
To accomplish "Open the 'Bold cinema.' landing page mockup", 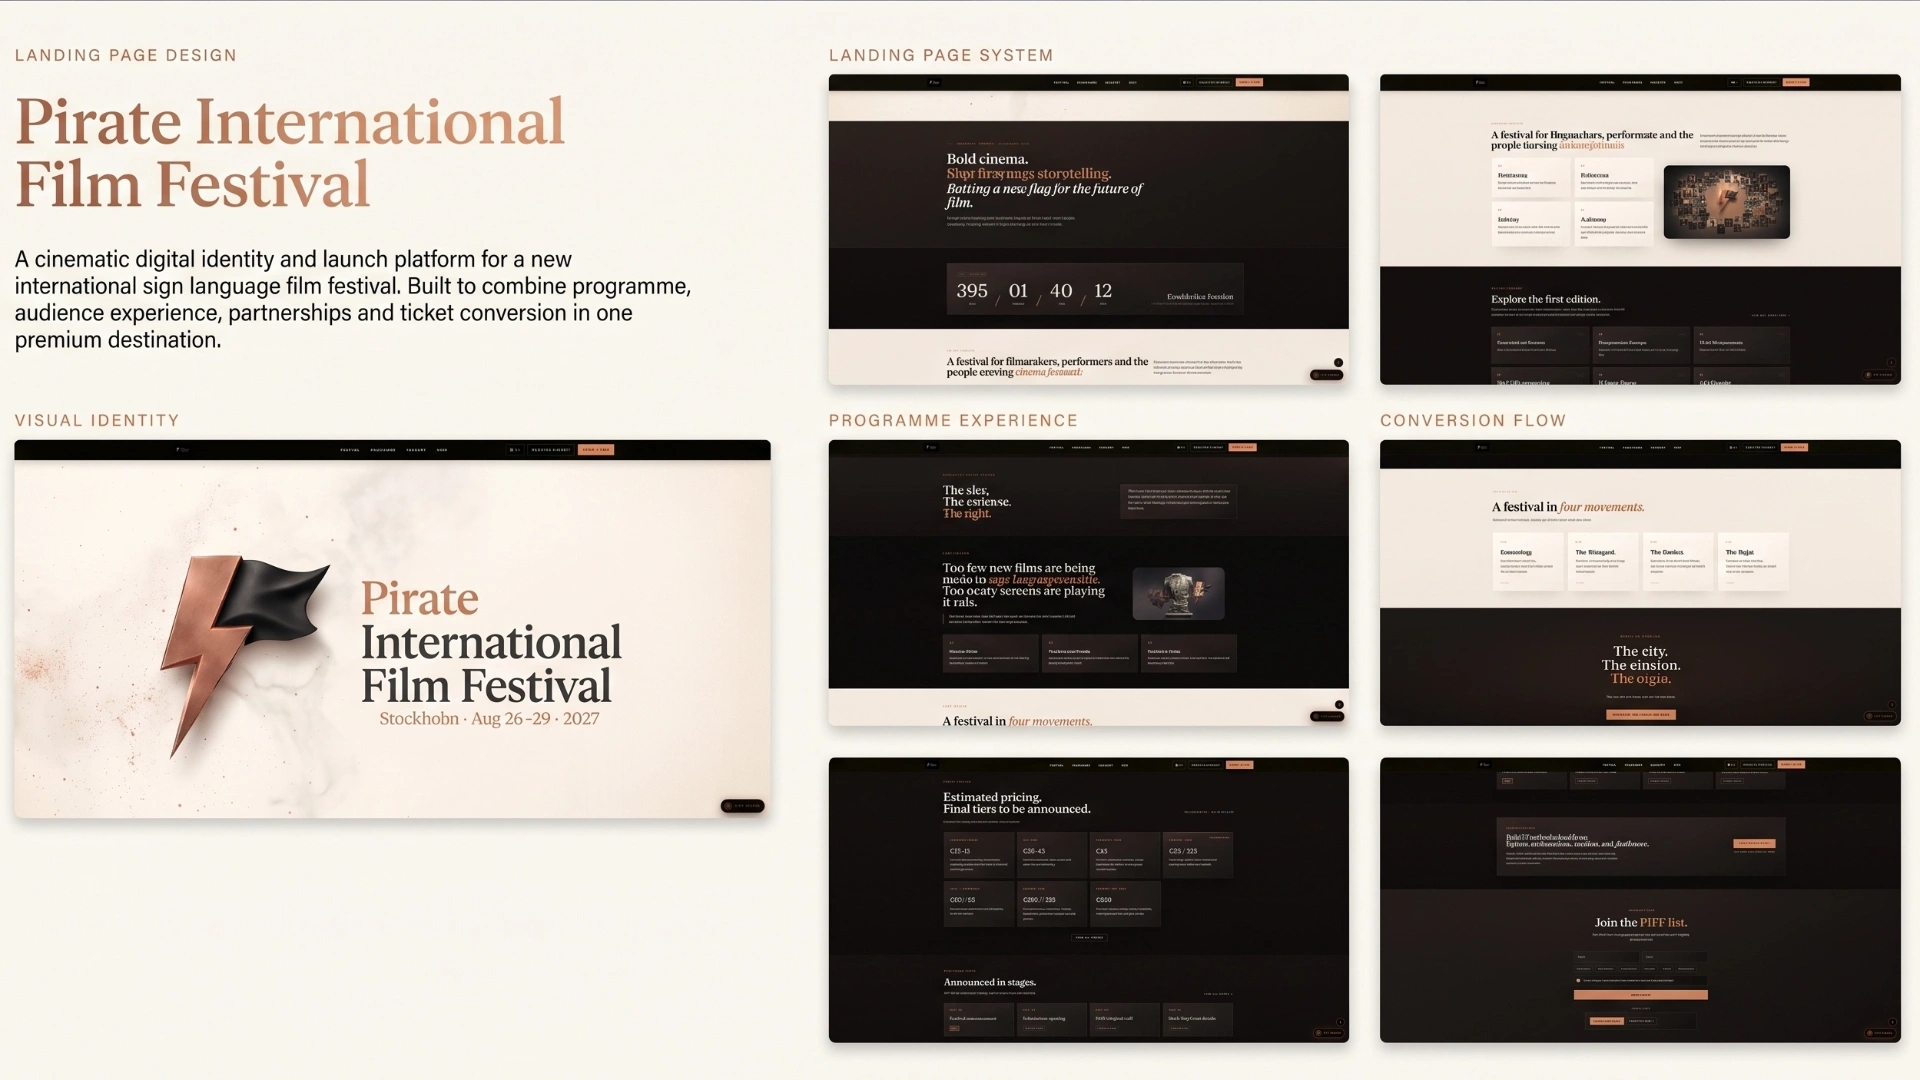I will (x=1088, y=229).
